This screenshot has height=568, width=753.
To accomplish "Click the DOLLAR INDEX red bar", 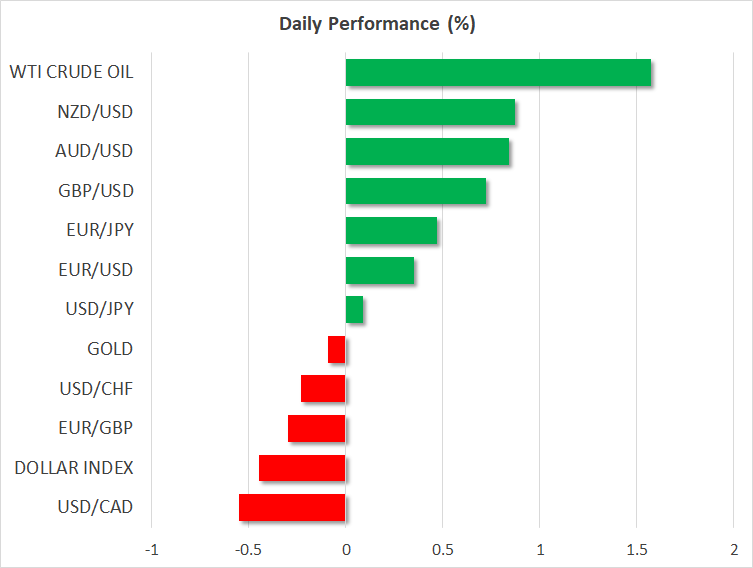I will (x=302, y=468).
